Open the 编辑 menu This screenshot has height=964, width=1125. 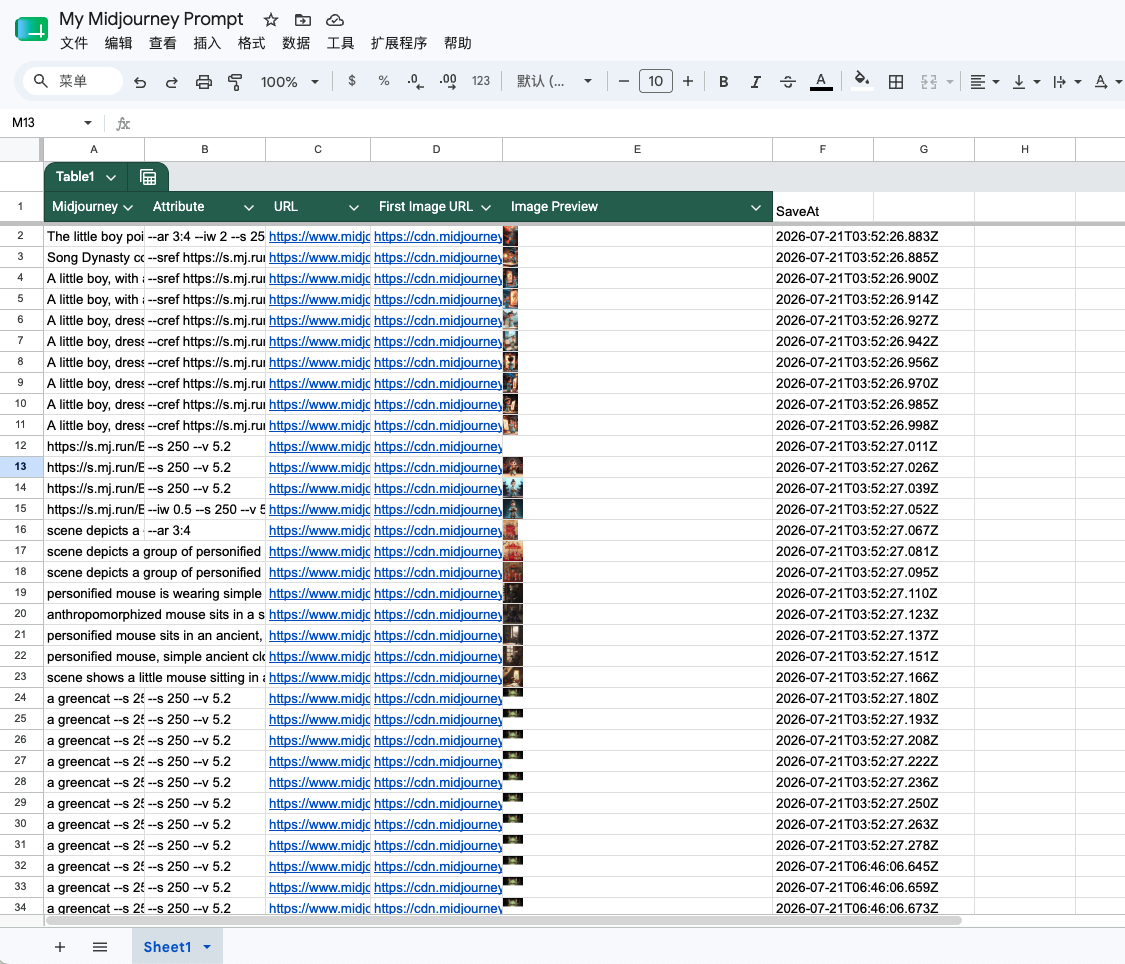click(118, 43)
